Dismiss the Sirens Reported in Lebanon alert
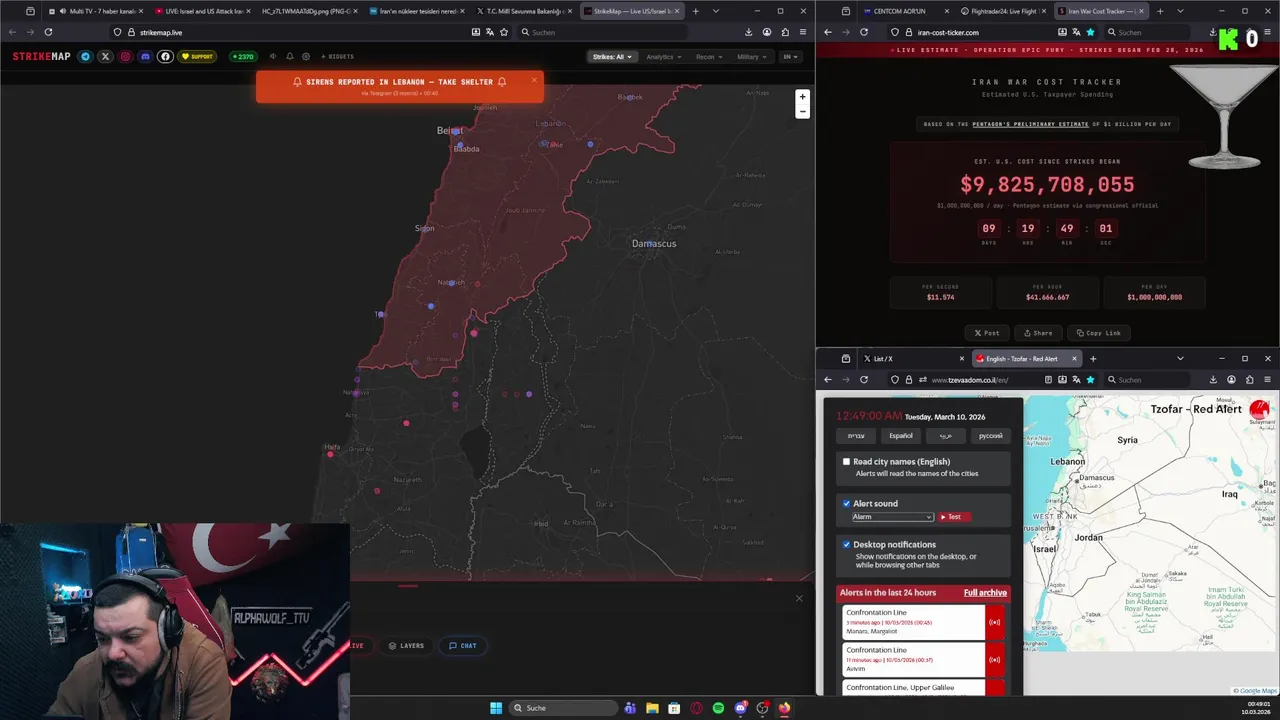Viewport: 1280px width, 720px height. 534,80
